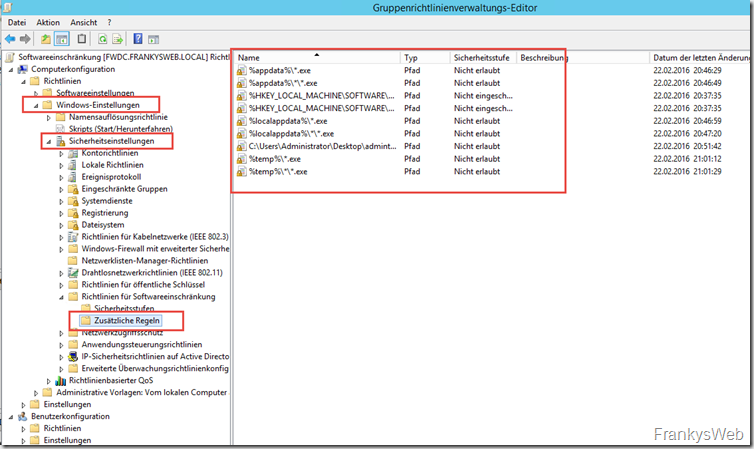Click the folder up one level icon
The height and width of the screenshot is (449, 754).
[x=46, y=39]
